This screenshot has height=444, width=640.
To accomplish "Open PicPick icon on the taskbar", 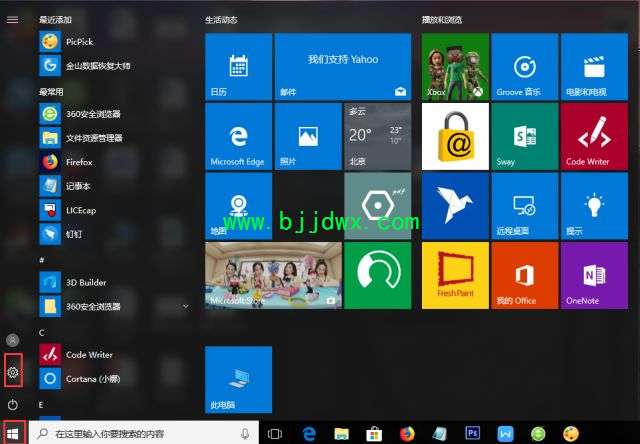I will click(x=571, y=433).
